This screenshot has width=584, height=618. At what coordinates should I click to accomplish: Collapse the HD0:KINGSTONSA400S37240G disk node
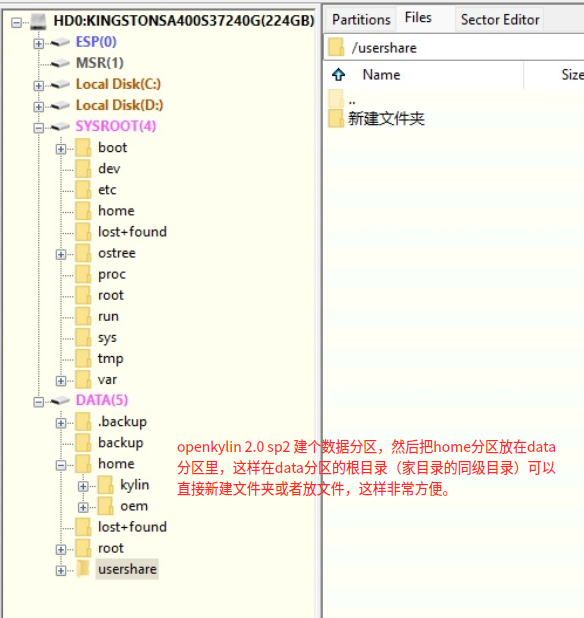pos(17,22)
